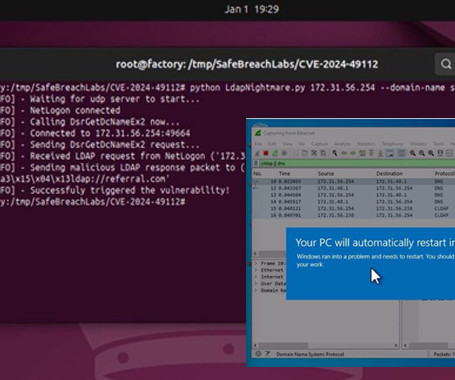Jump to the first packet icon

tap(371, 153)
